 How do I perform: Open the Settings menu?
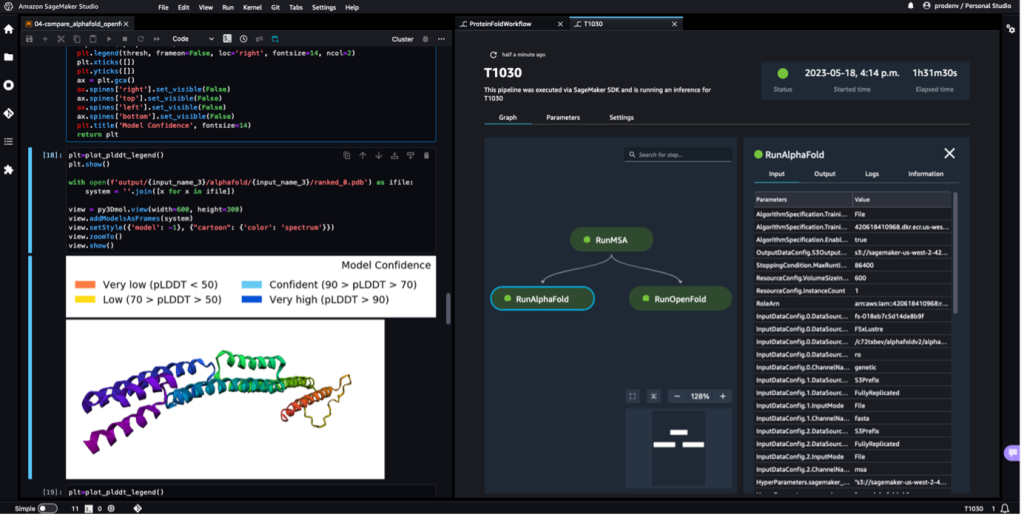pyautogui.click(x=324, y=7)
